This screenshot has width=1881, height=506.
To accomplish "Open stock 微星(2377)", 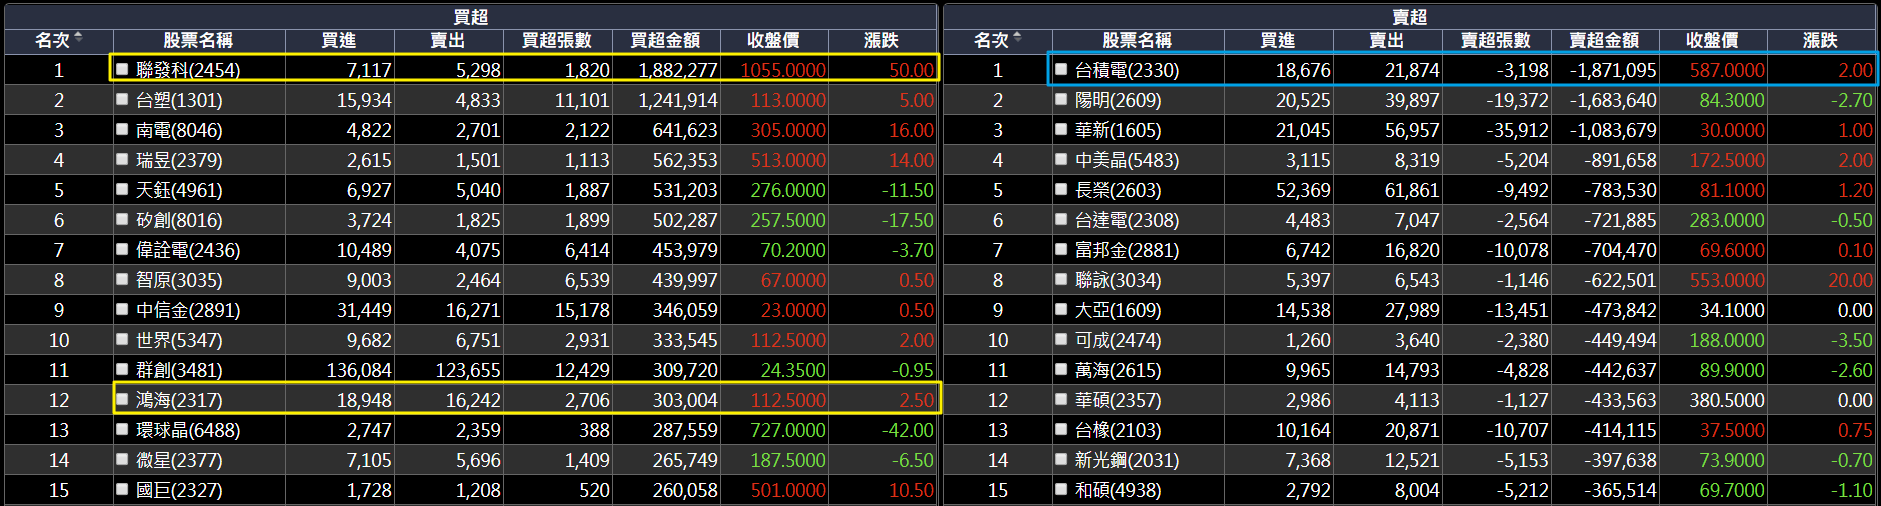I will 179,460.
